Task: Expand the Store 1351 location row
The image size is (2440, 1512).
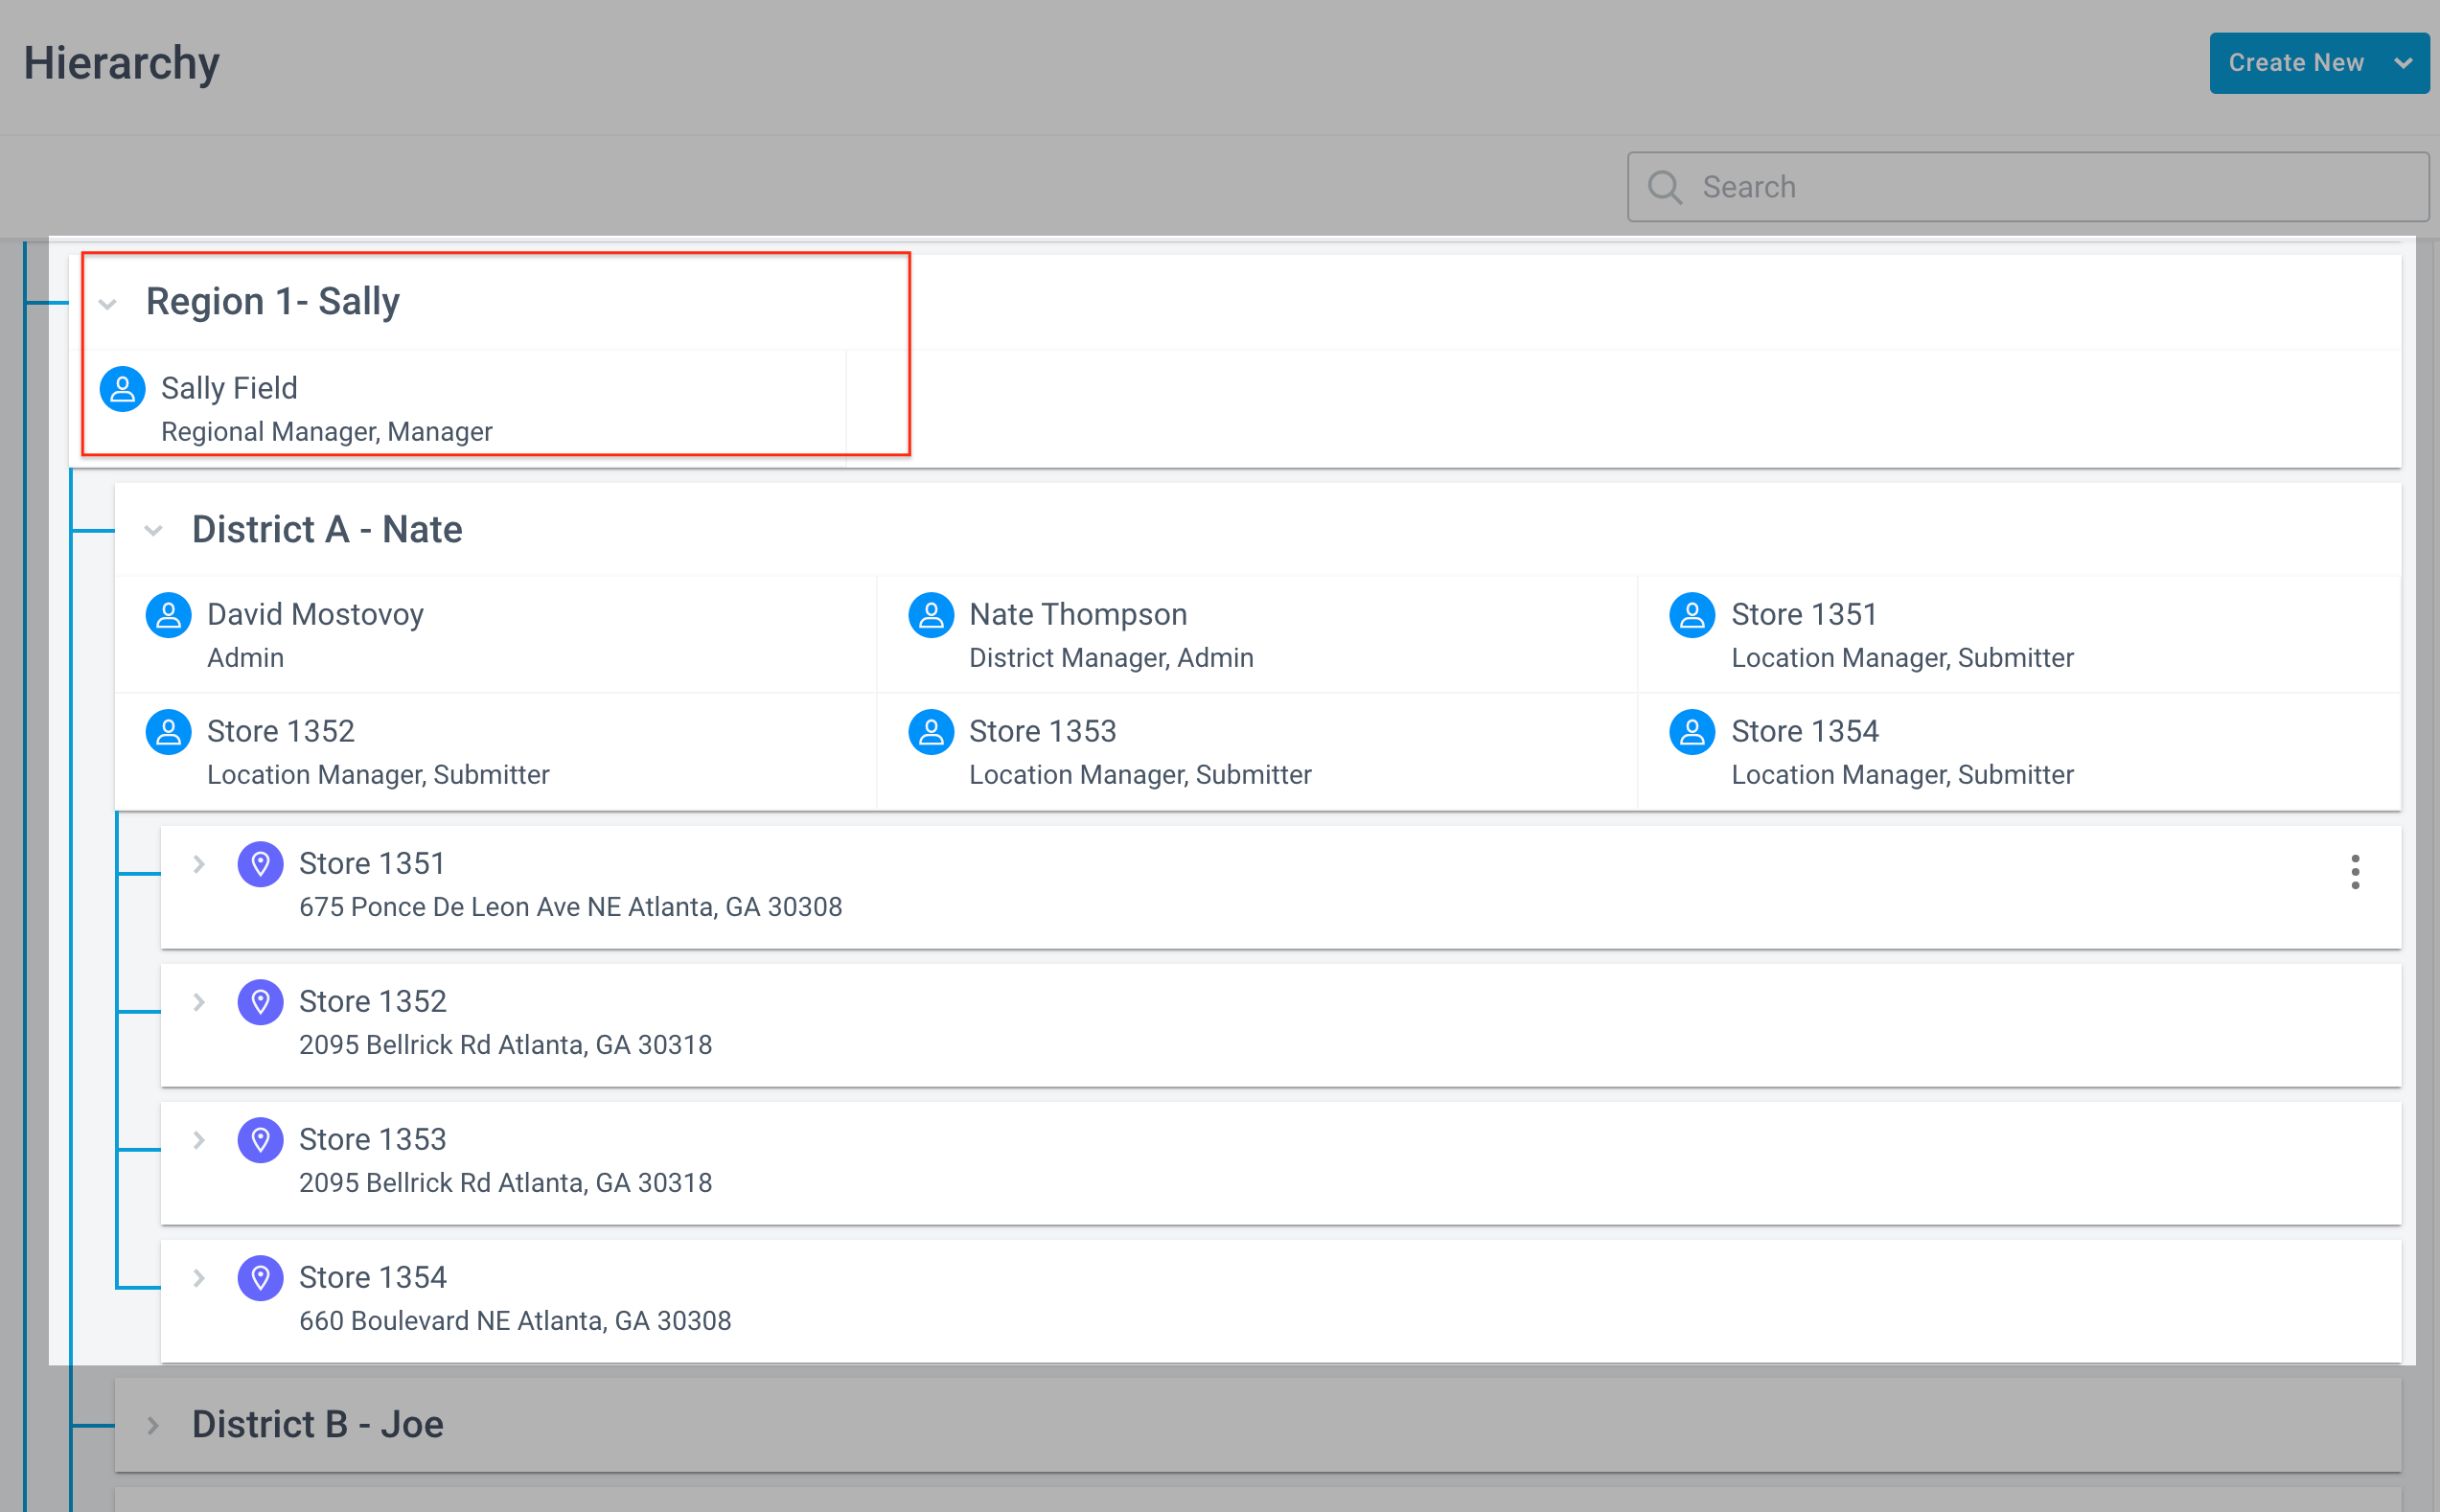Action: click(x=199, y=864)
